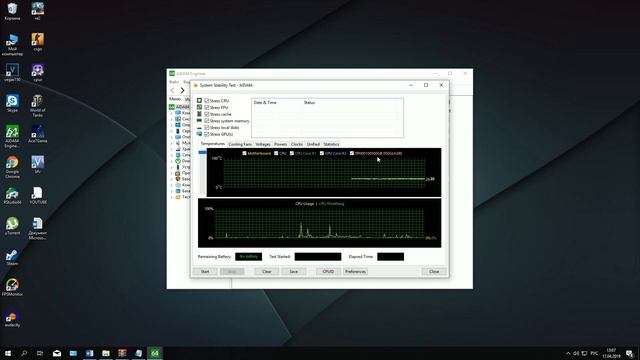
Task: Select the Steam desktop icon
Action: point(12,256)
